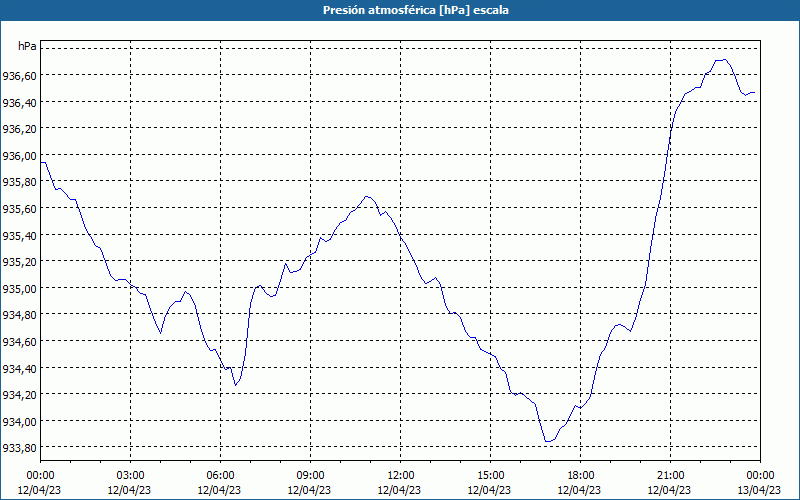
Task: Click the 934,80 y-axis label
Action: point(19,315)
